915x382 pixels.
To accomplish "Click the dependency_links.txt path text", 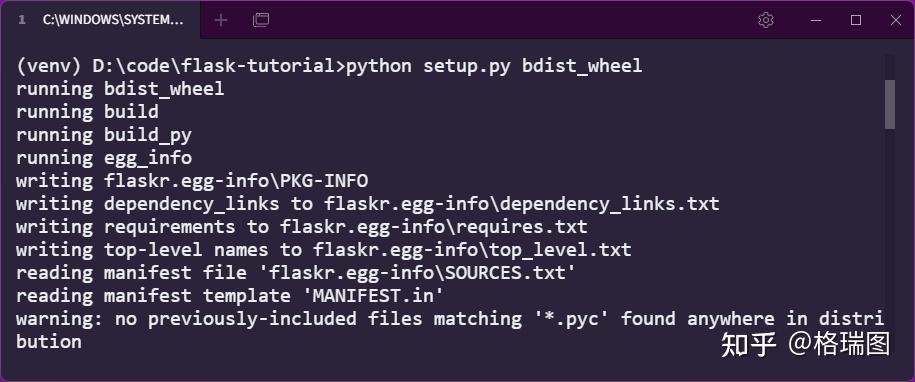I will [522, 204].
